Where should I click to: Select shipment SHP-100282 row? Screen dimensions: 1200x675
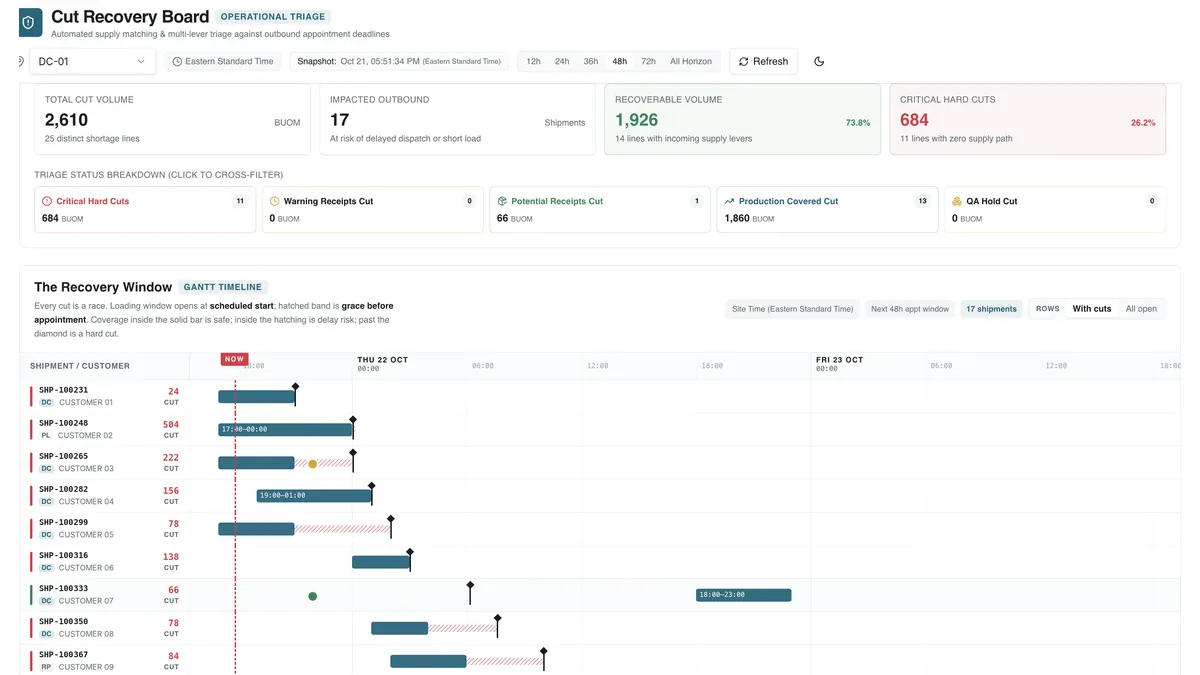pos(600,495)
